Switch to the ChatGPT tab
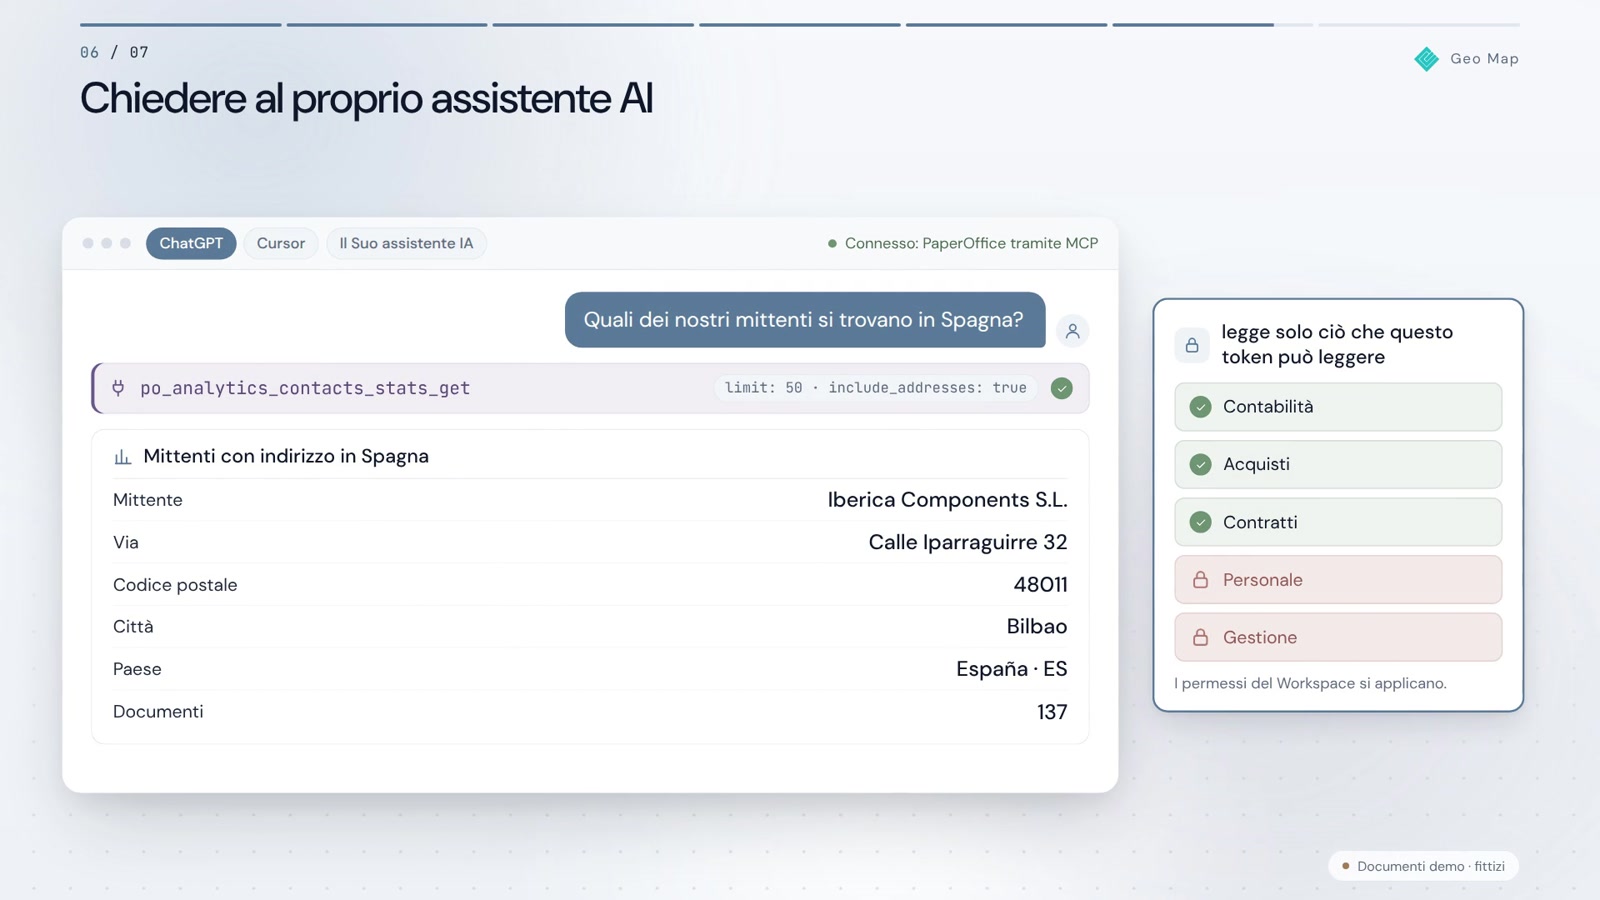 click(x=191, y=243)
